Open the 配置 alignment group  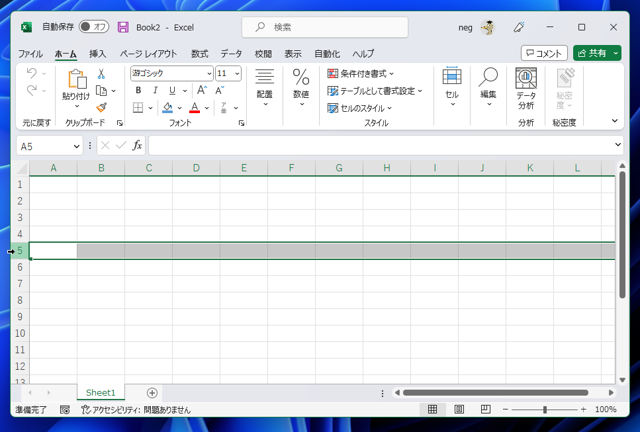point(264,88)
